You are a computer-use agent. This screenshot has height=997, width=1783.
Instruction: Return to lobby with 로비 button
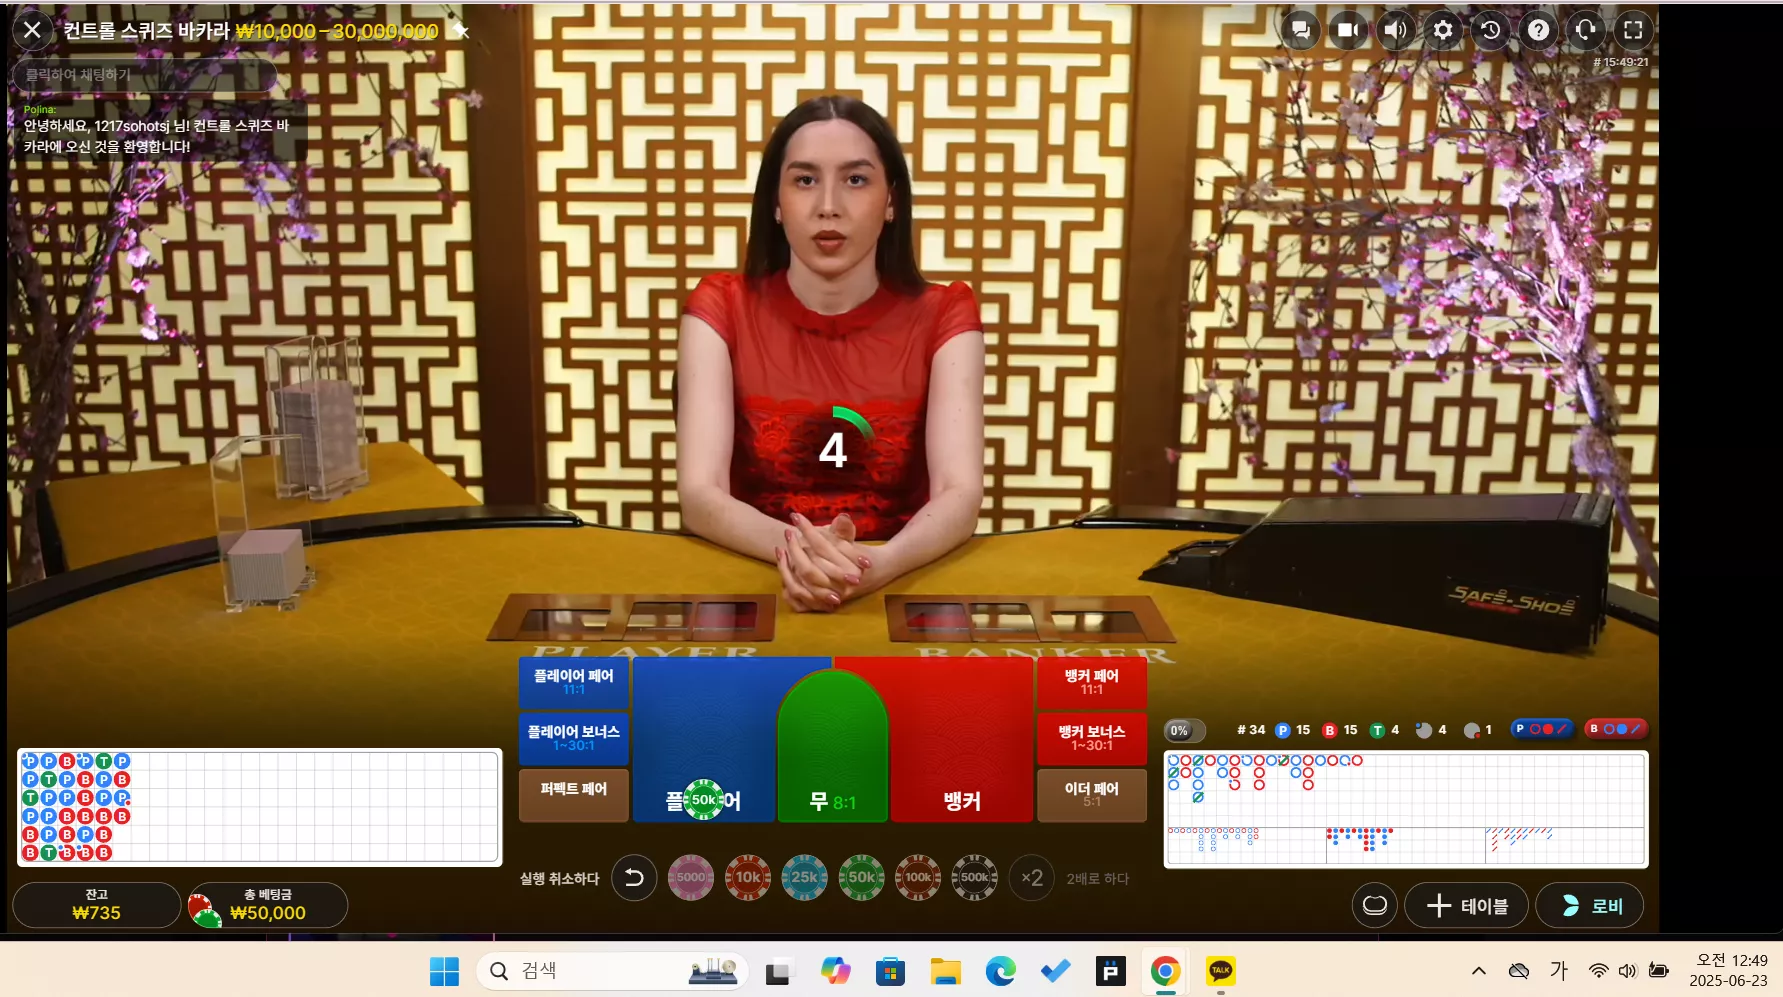pyautogui.click(x=1590, y=905)
